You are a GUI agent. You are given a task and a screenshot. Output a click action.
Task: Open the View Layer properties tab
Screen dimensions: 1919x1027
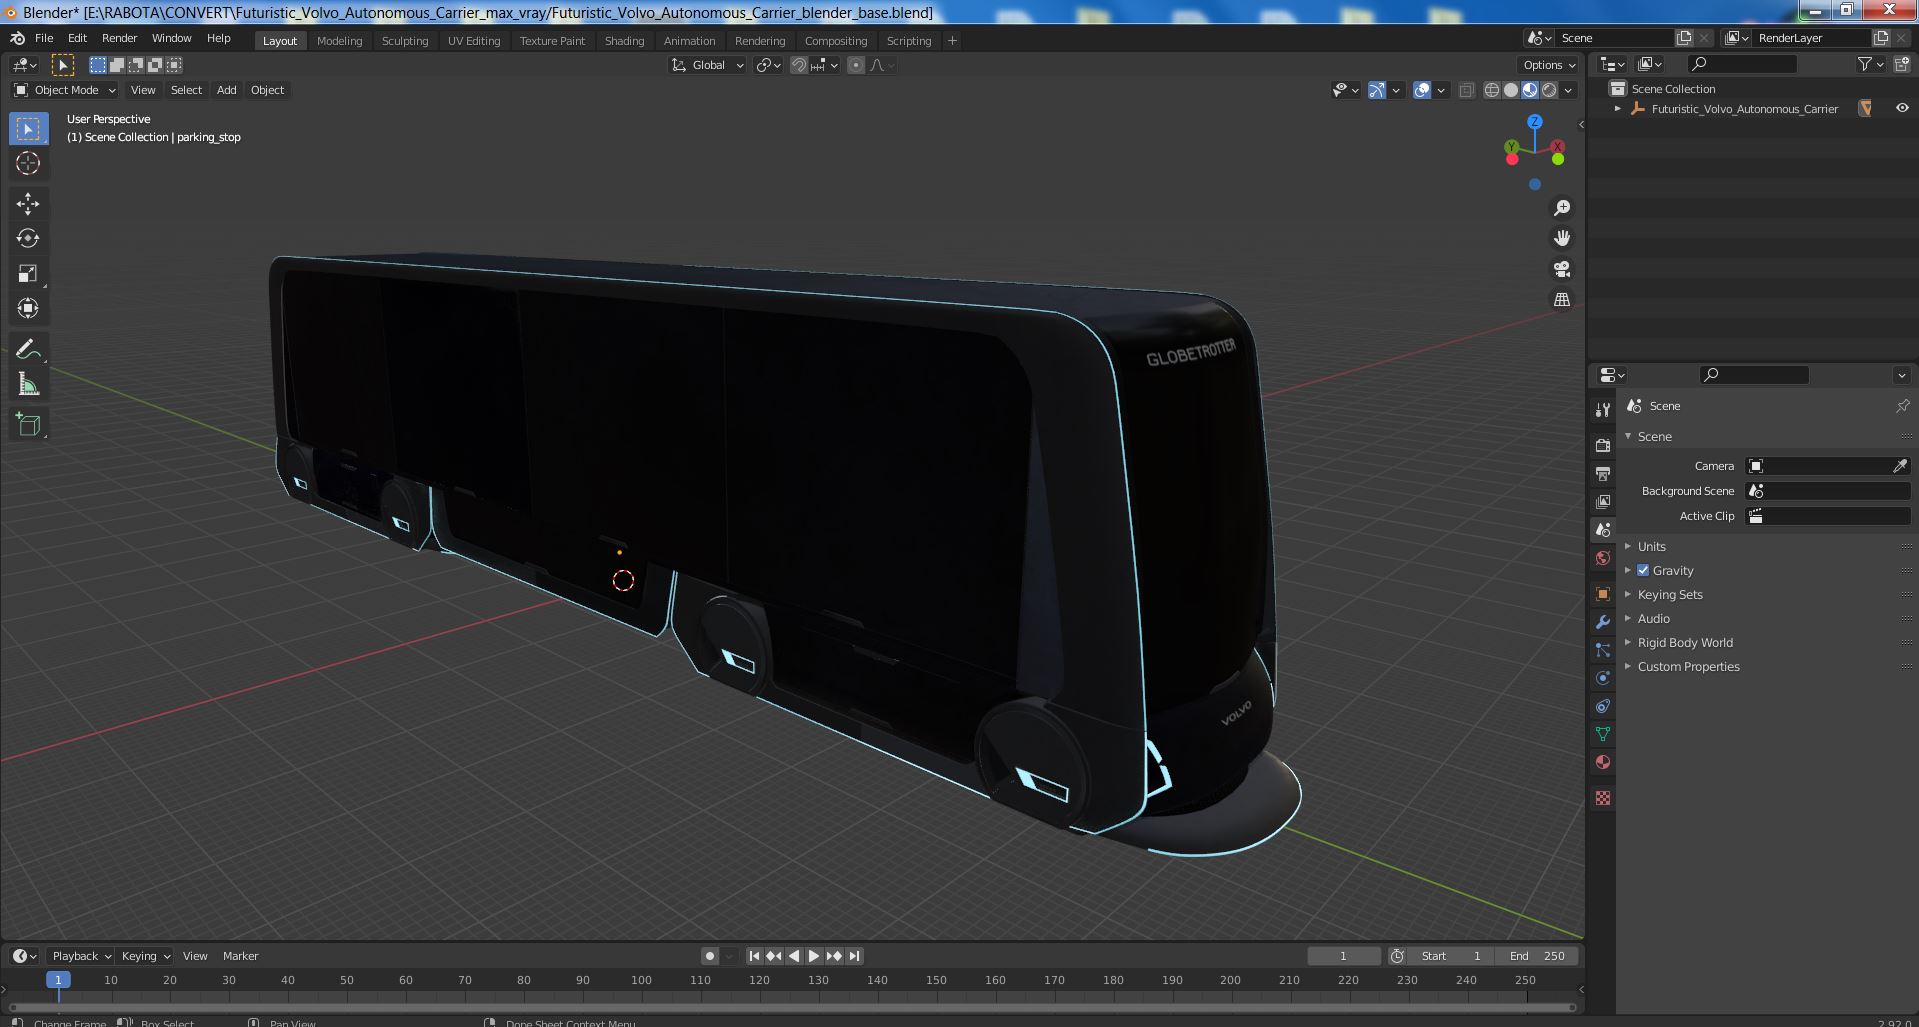tap(1603, 501)
